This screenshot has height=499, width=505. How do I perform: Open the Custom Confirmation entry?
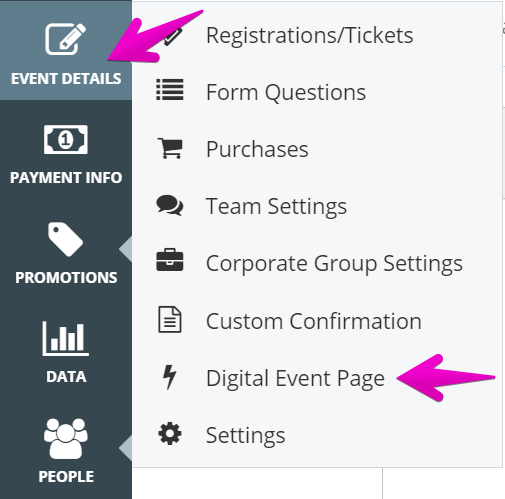pyautogui.click(x=314, y=321)
